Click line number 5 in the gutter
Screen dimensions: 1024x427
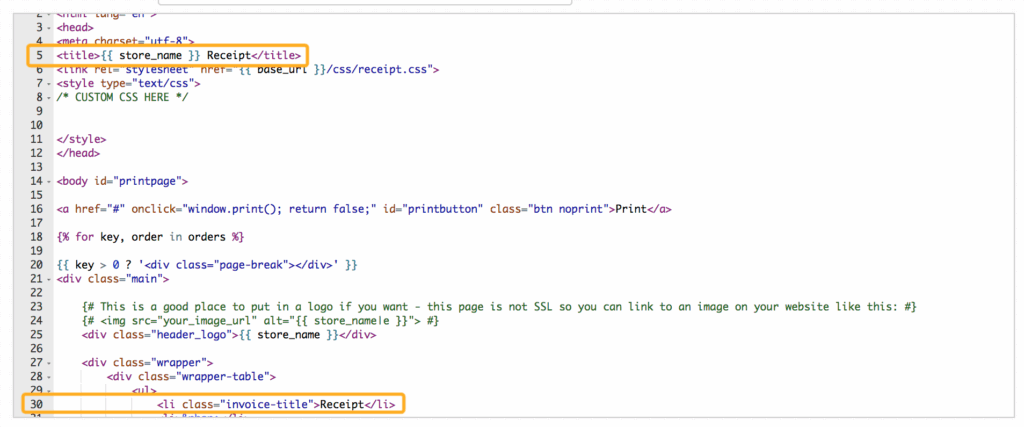pyautogui.click(x=38, y=55)
